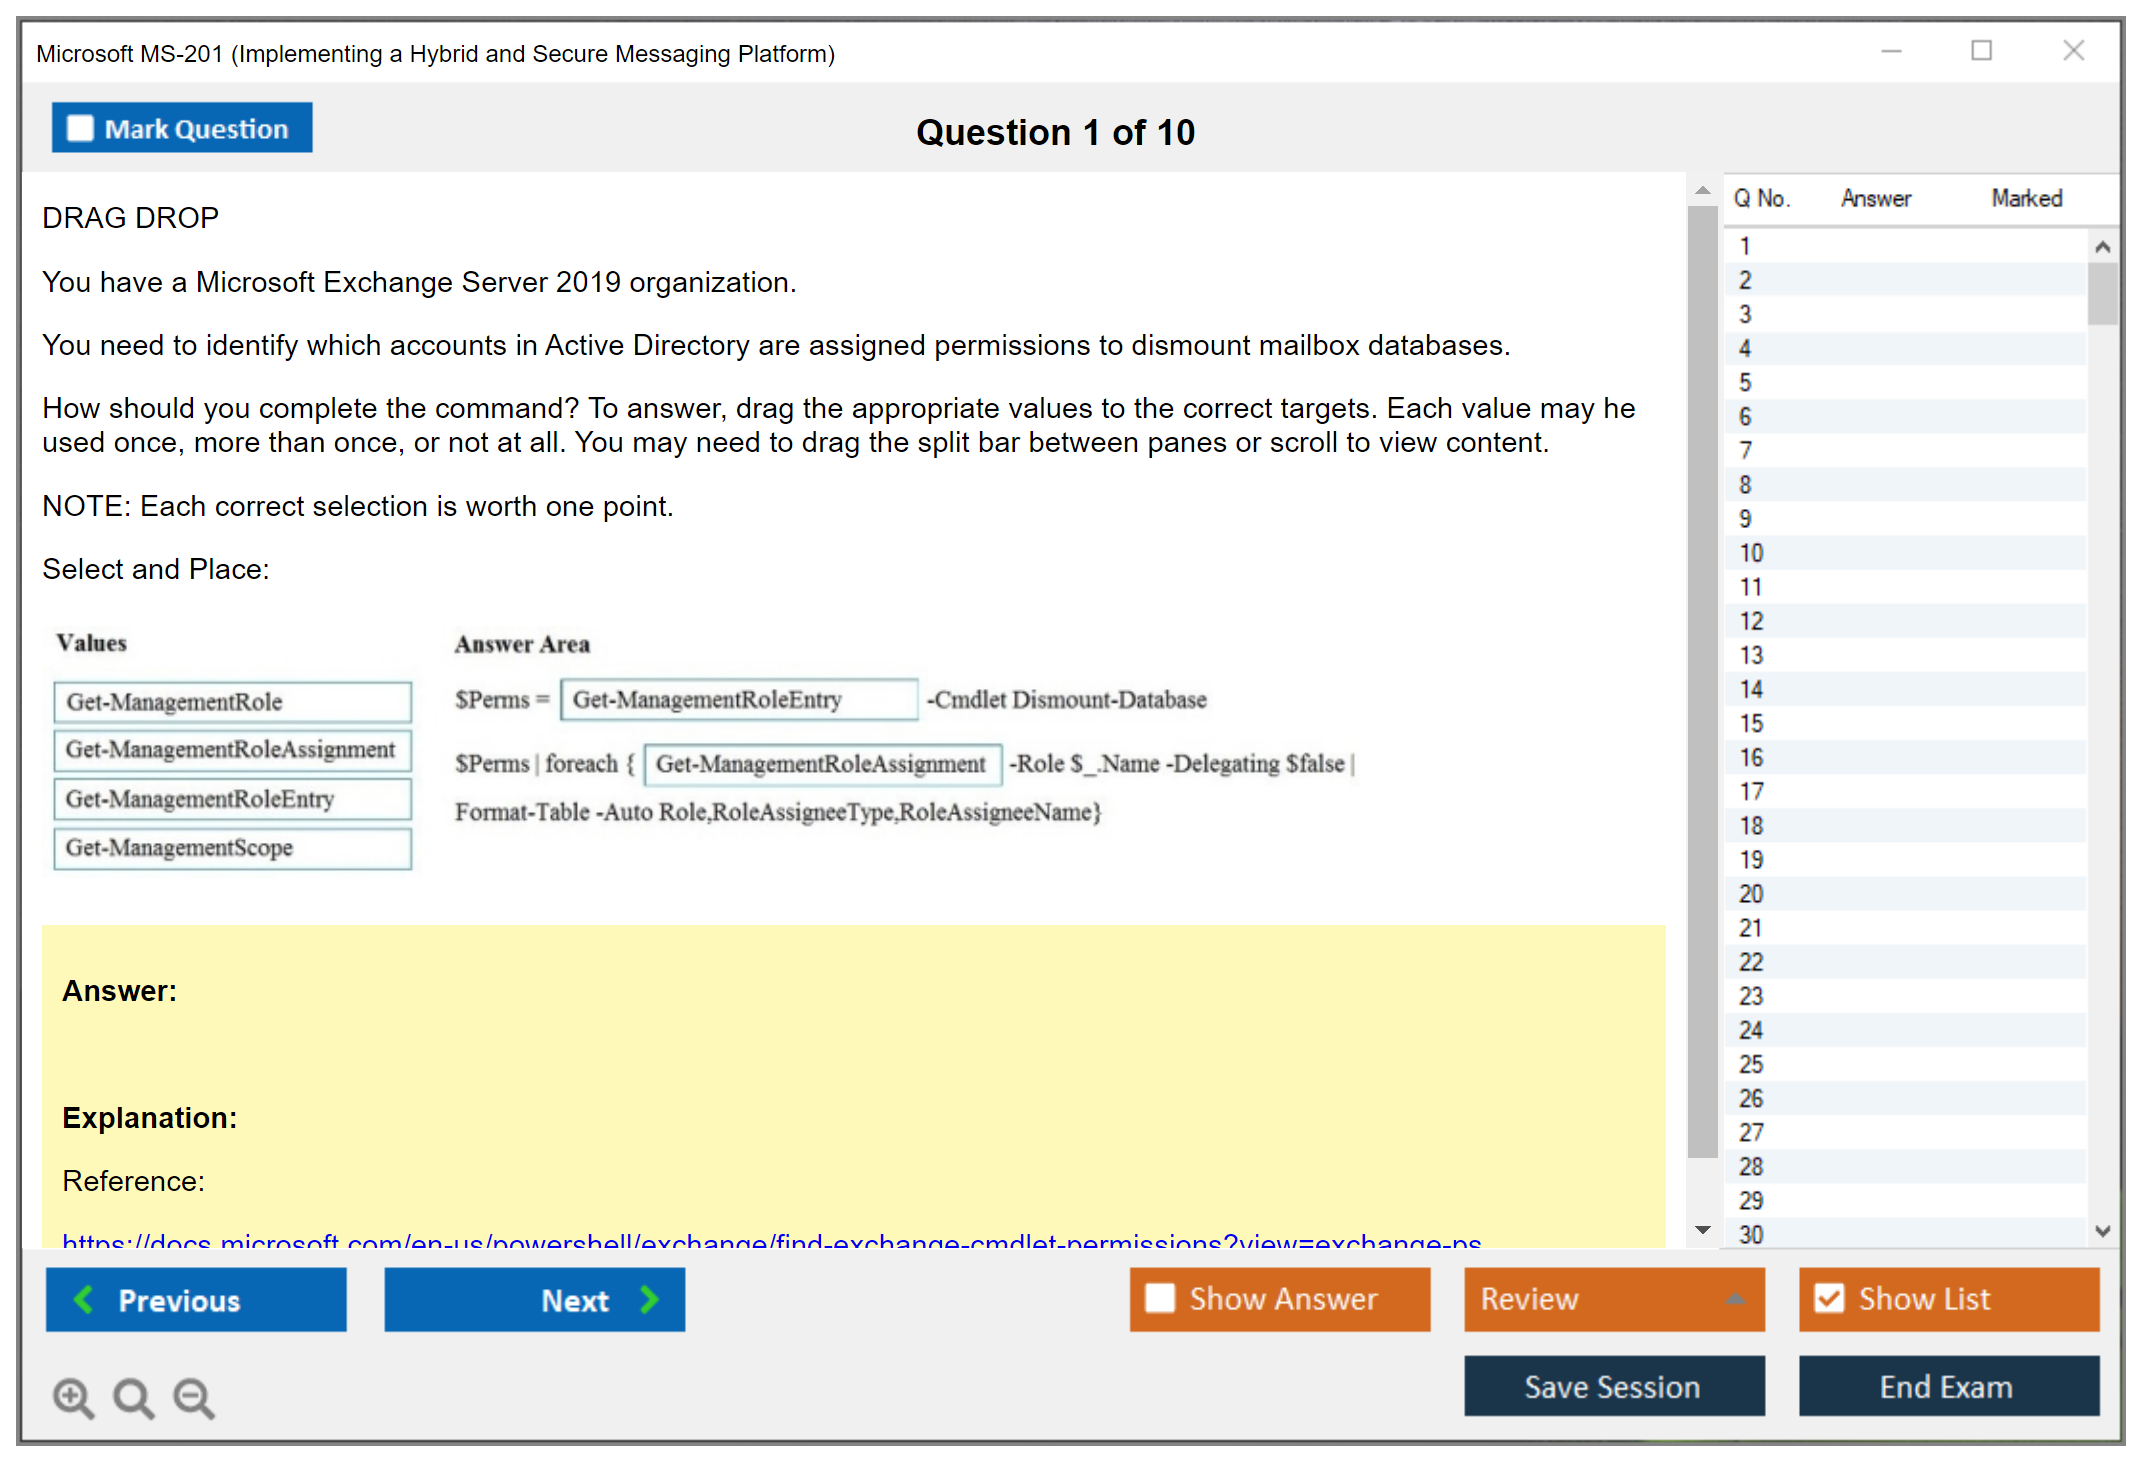Image resolution: width=2150 pixels, height=1470 pixels.
Task: Toggle the Mark Question checkbox
Action: coord(80,129)
